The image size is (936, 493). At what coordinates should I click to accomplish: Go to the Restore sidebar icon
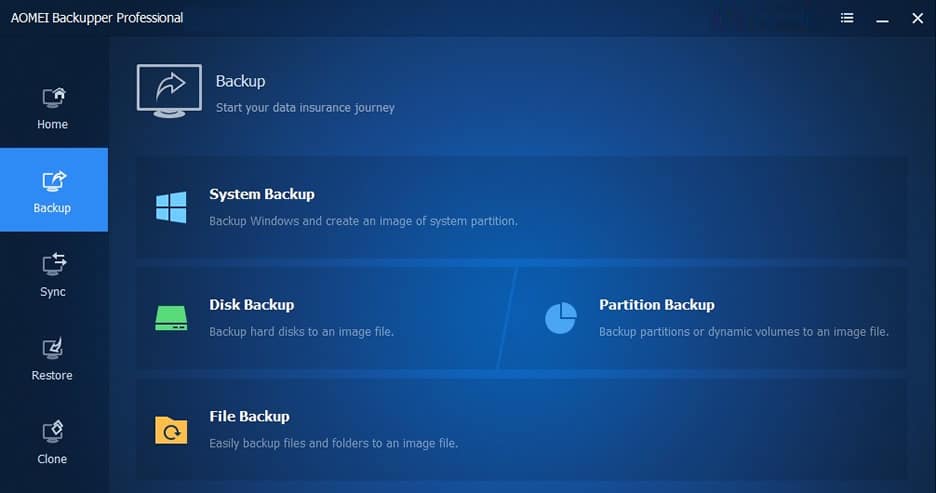(x=53, y=349)
